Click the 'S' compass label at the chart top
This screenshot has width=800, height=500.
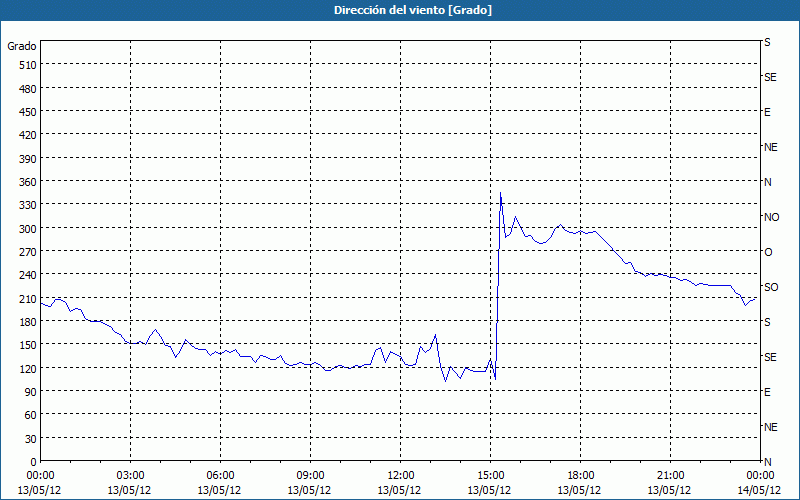pyautogui.click(x=767, y=42)
